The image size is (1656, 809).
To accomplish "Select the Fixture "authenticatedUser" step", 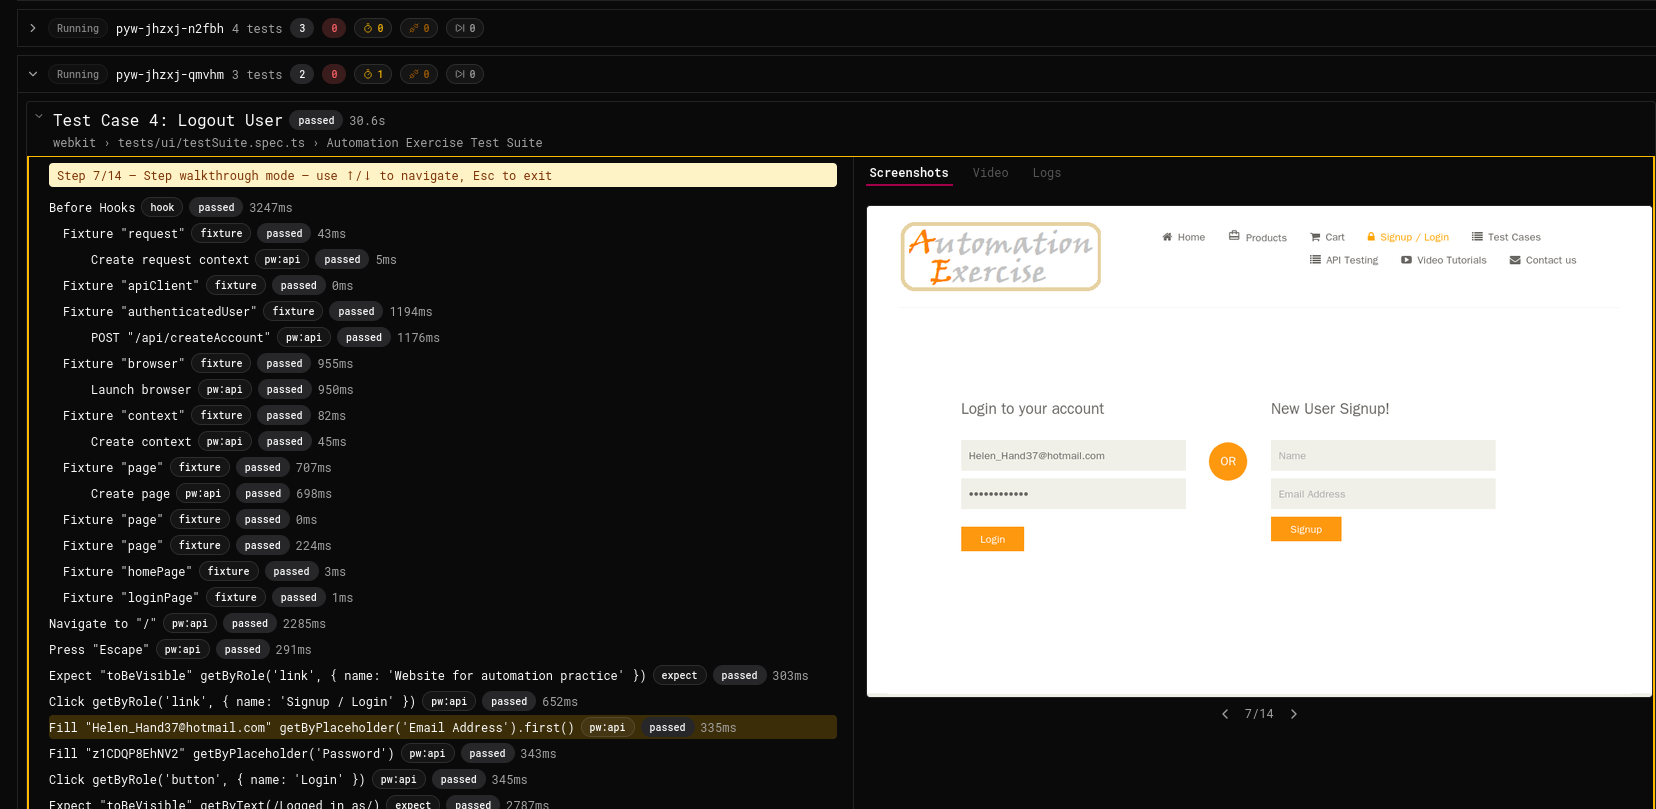I will [442, 311].
